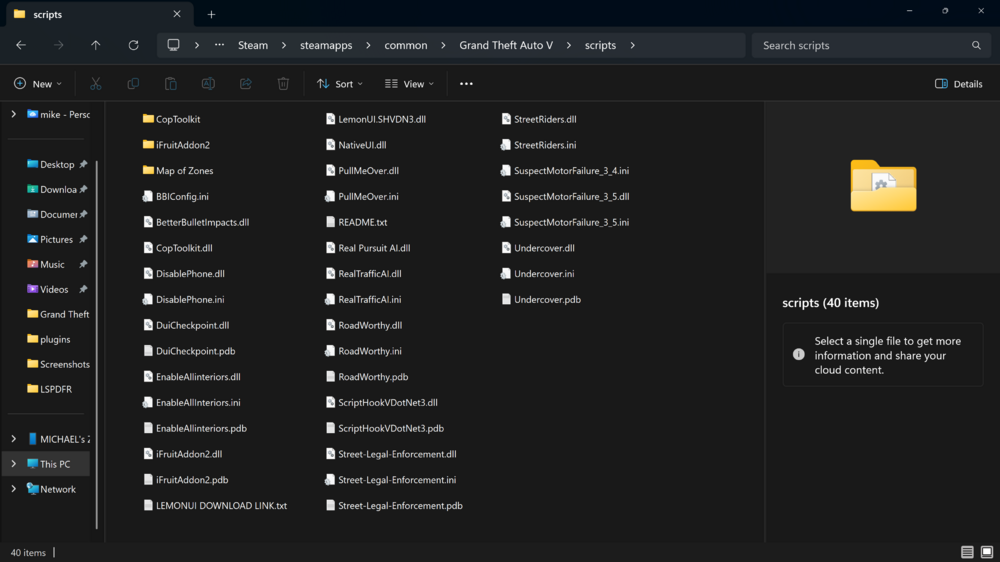This screenshot has height=562, width=1000.
Task: Open the See more options menu
Action: pos(466,84)
